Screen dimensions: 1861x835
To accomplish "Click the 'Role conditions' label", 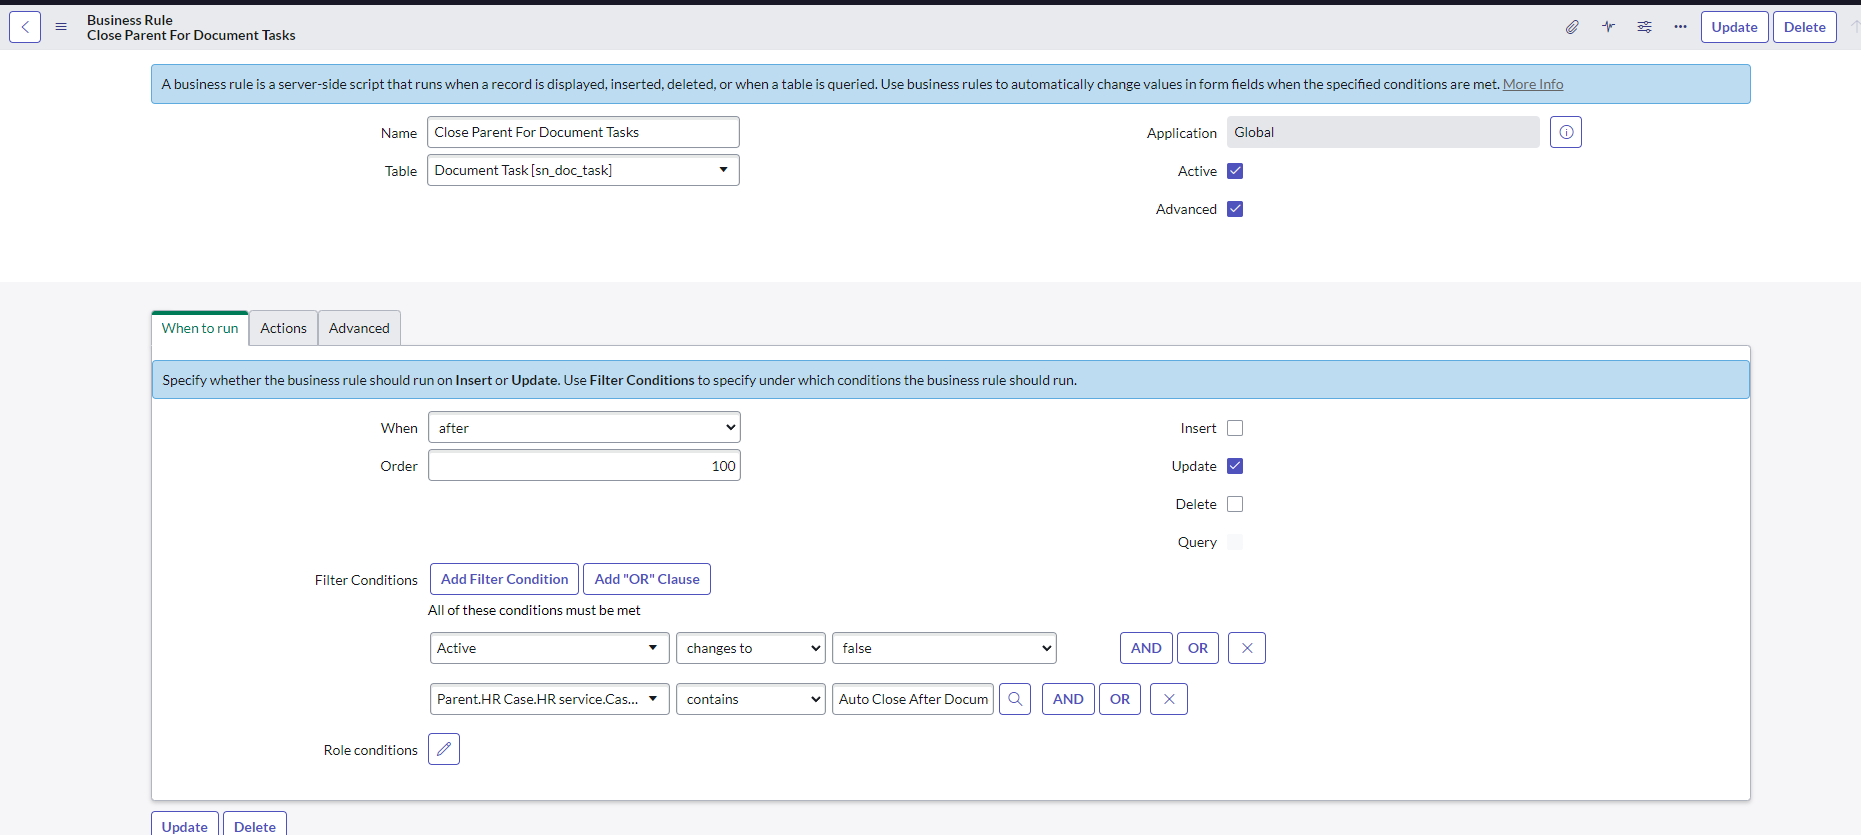I will point(371,750).
